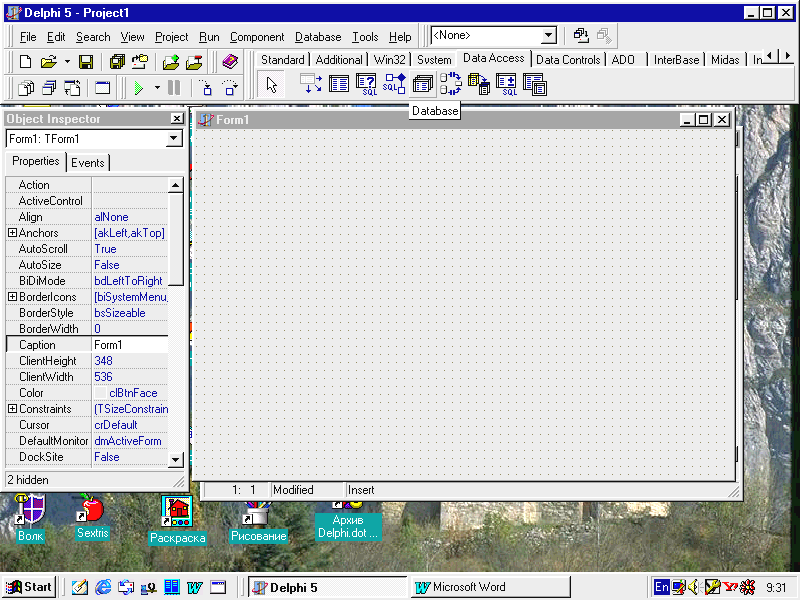Switch to the Data Controls palette tab
Image resolution: width=800 pixels, height=600 pixels.
point(568,60)
